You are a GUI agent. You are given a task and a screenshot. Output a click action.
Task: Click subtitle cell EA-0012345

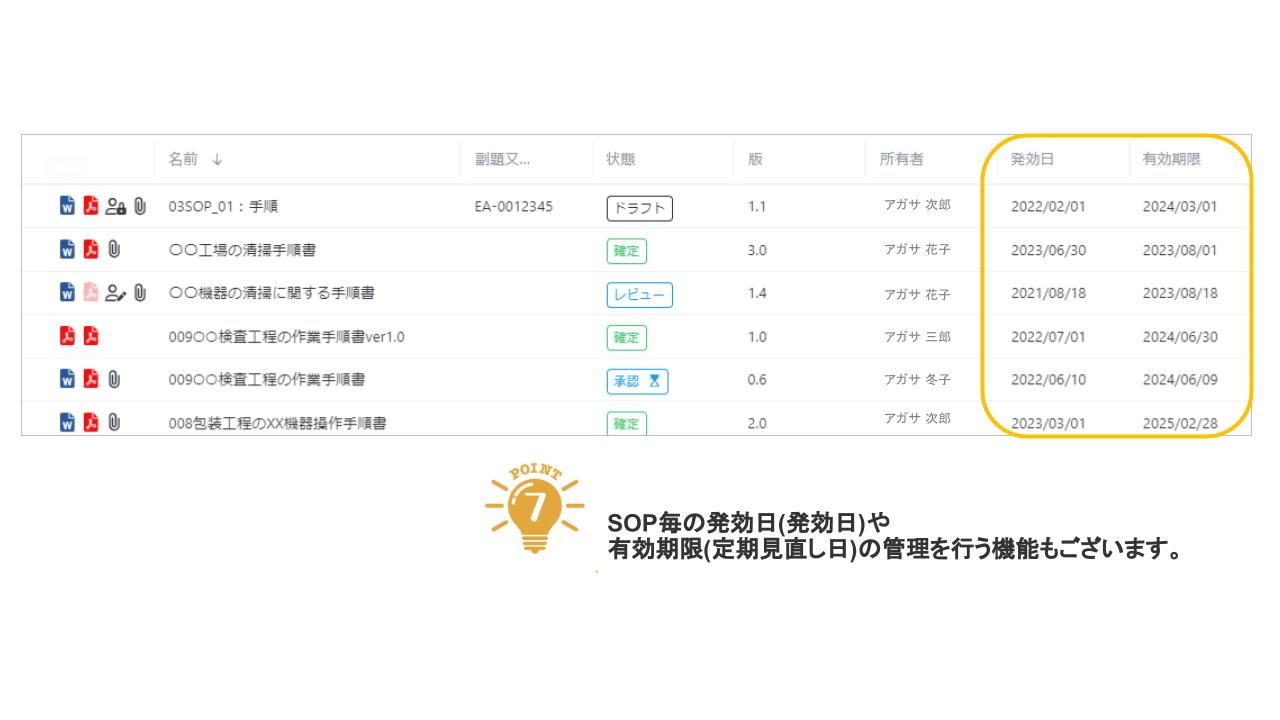[513, 207]
